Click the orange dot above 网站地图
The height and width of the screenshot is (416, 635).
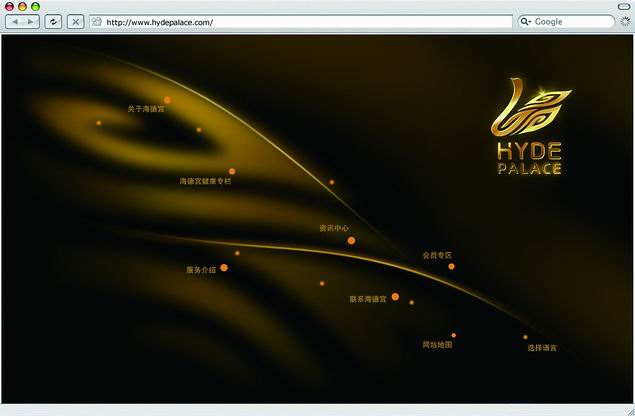pos(454,335)
